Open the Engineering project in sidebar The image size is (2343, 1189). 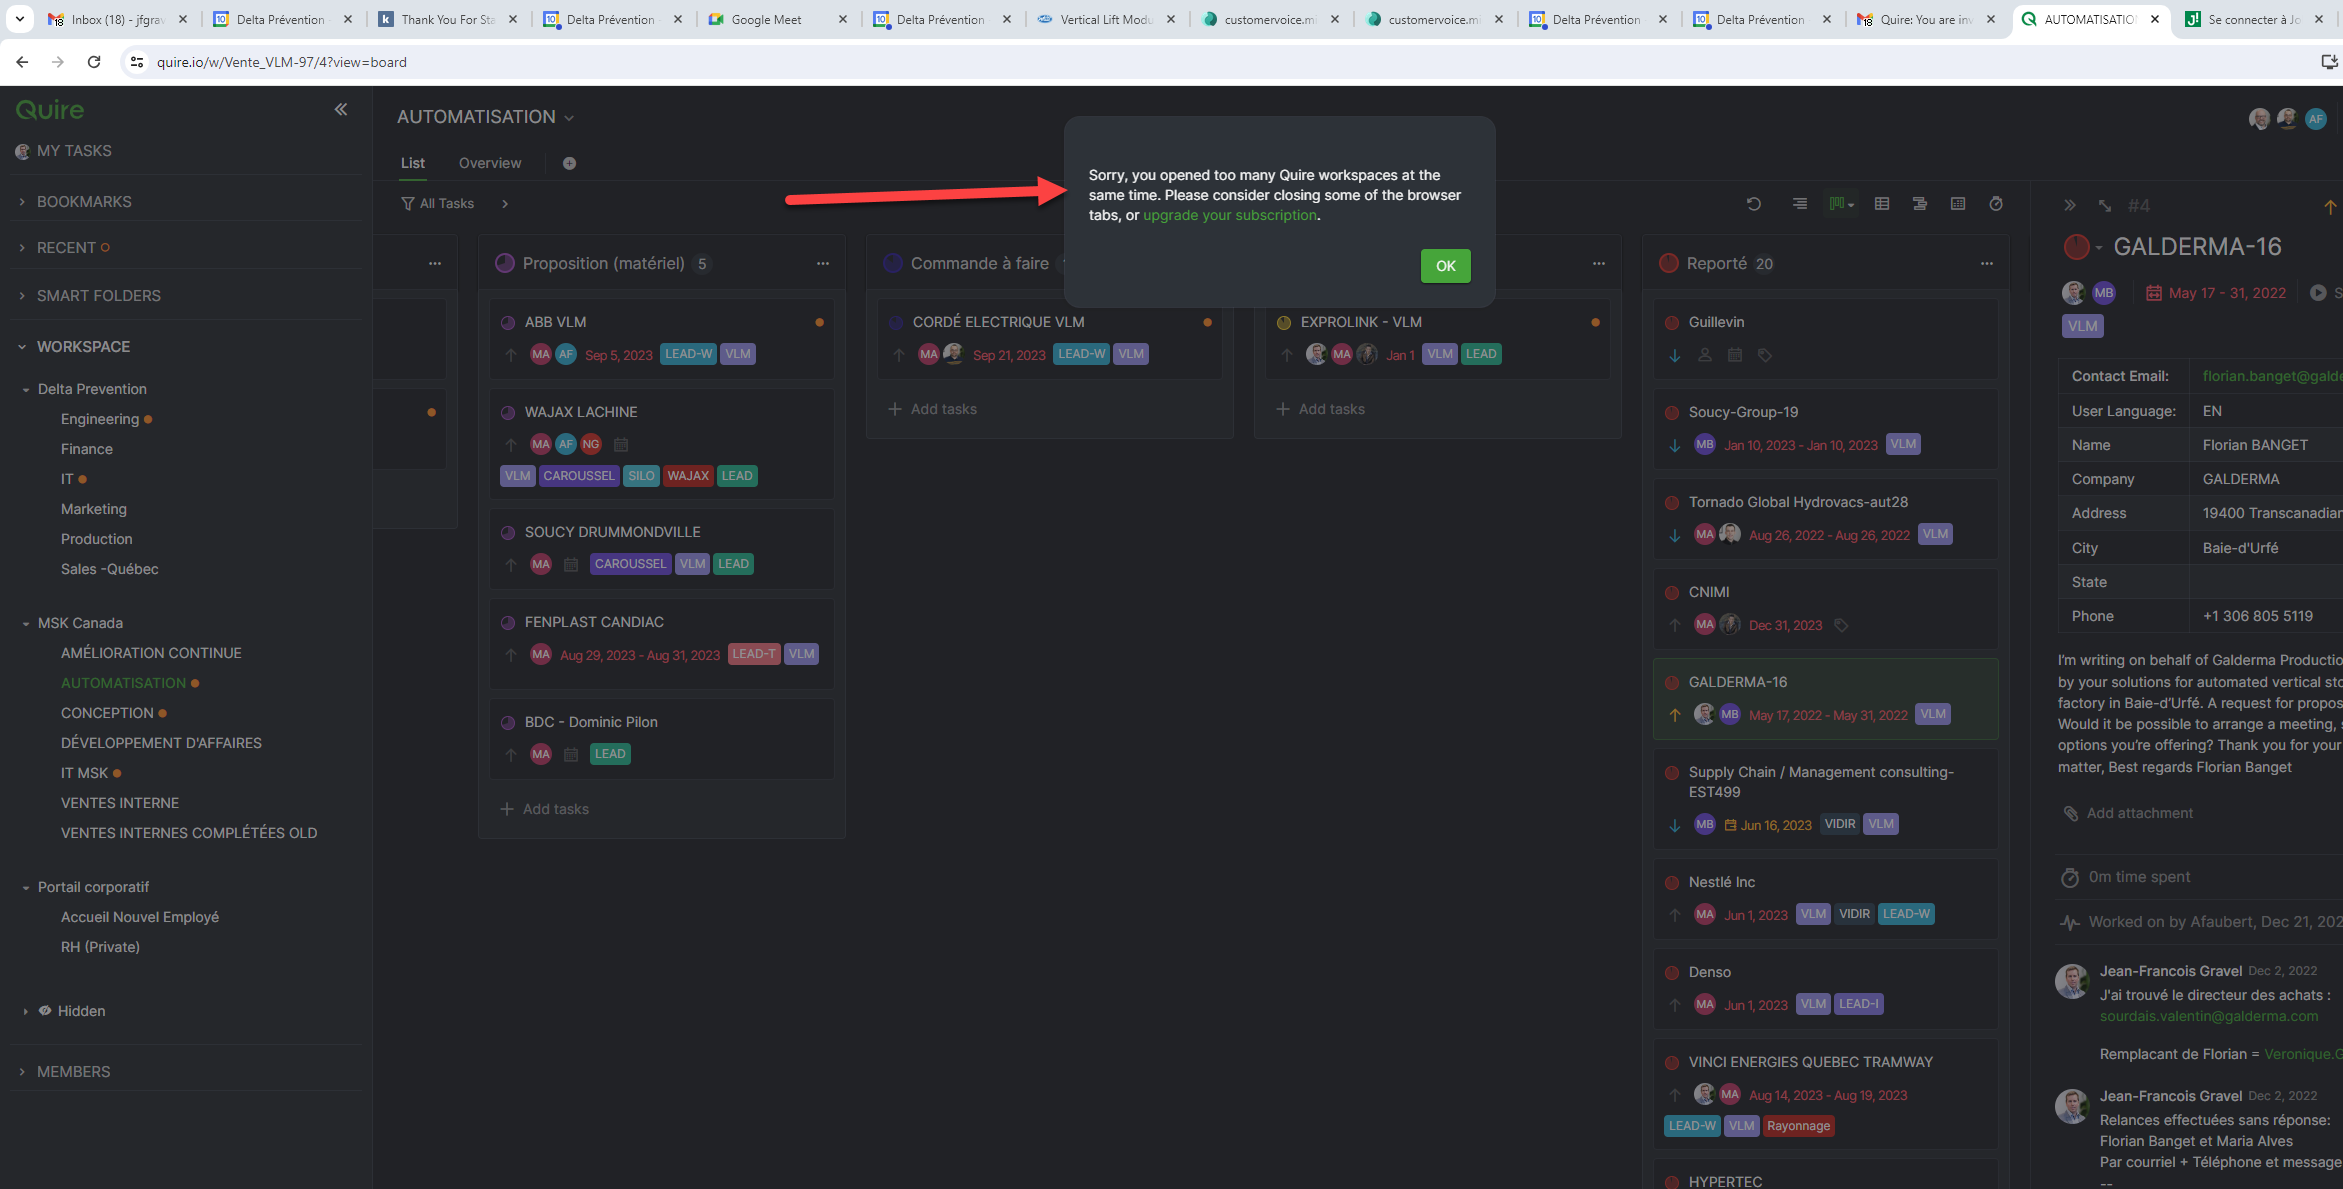pyautogui.click(x=100, y=419)
